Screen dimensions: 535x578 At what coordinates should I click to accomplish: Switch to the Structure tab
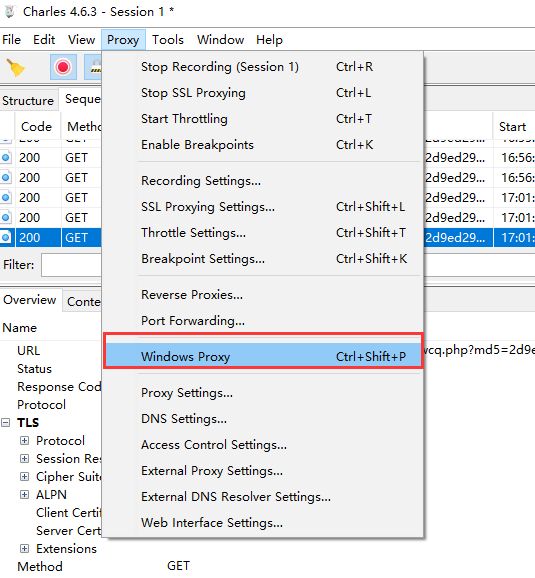tap(28, 100)
